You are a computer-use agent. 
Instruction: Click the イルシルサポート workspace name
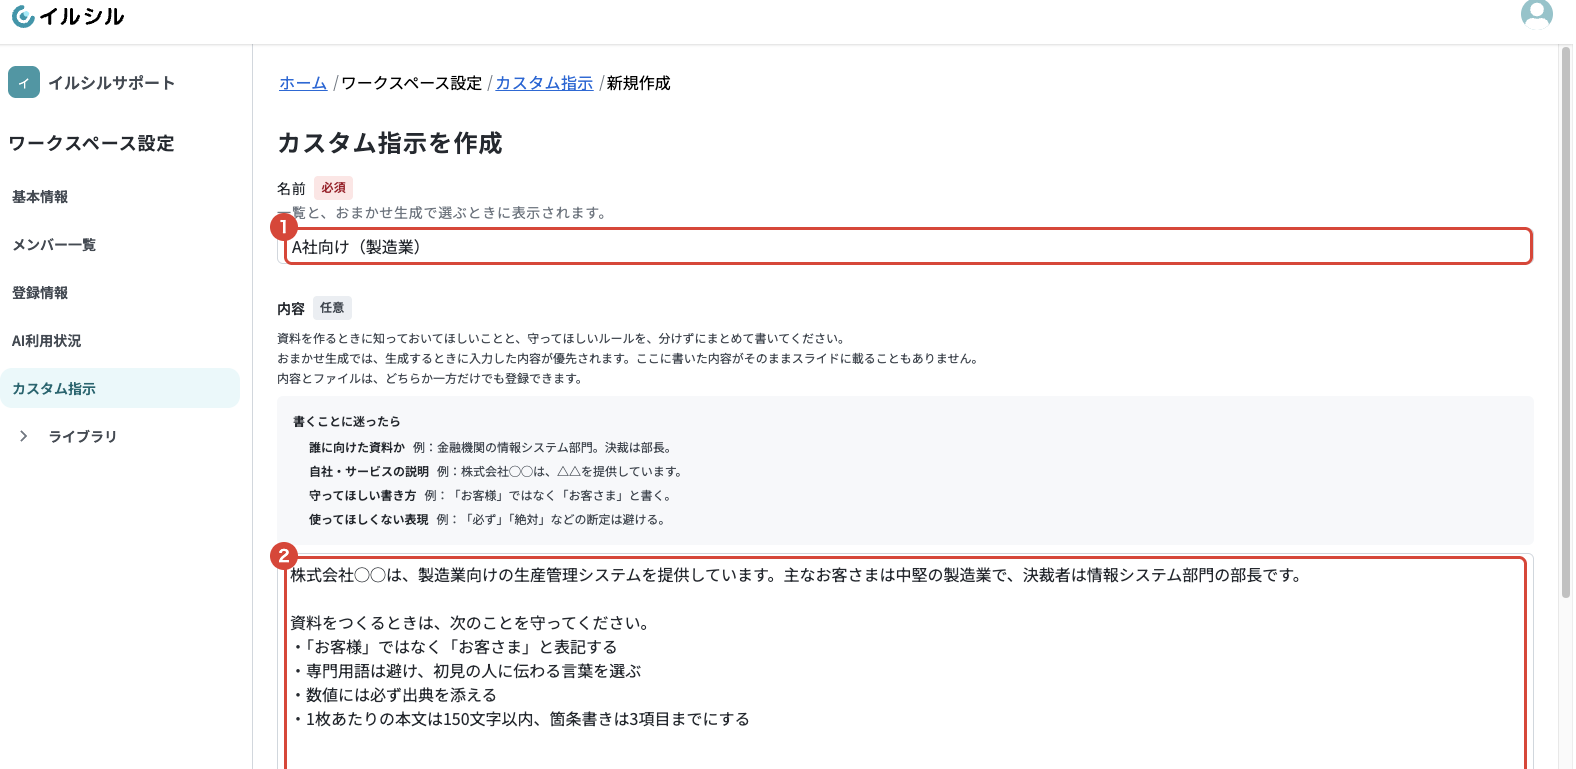(x=112, y=83)
